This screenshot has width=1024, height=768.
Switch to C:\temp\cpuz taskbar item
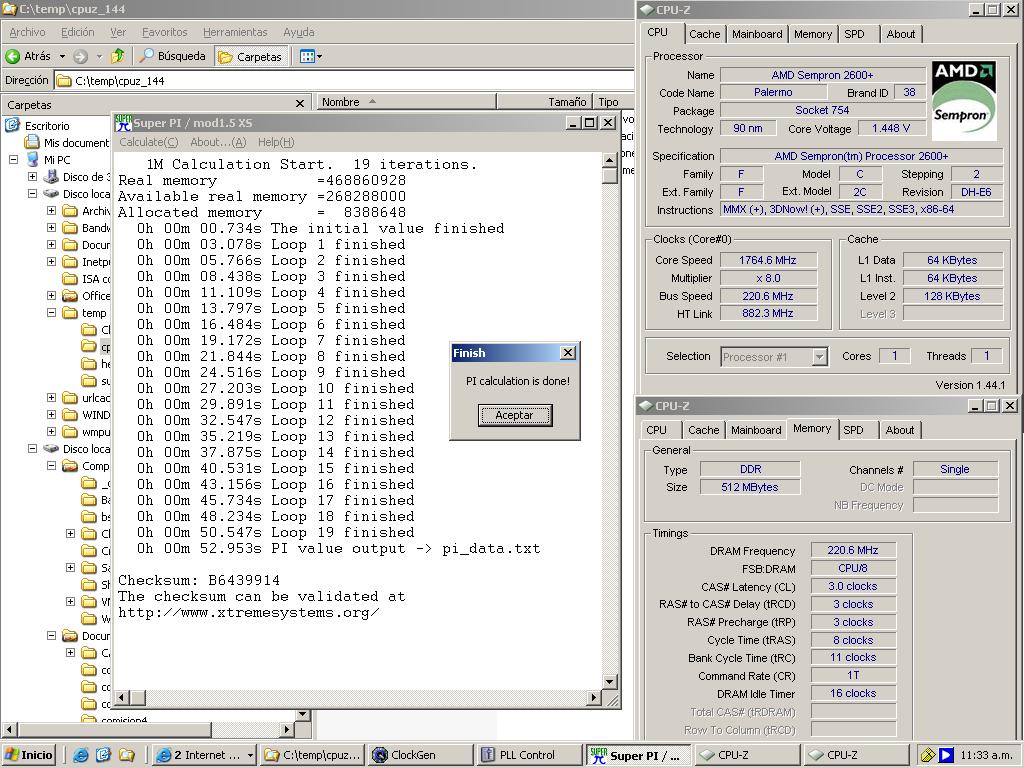click(x=312, y=755)
